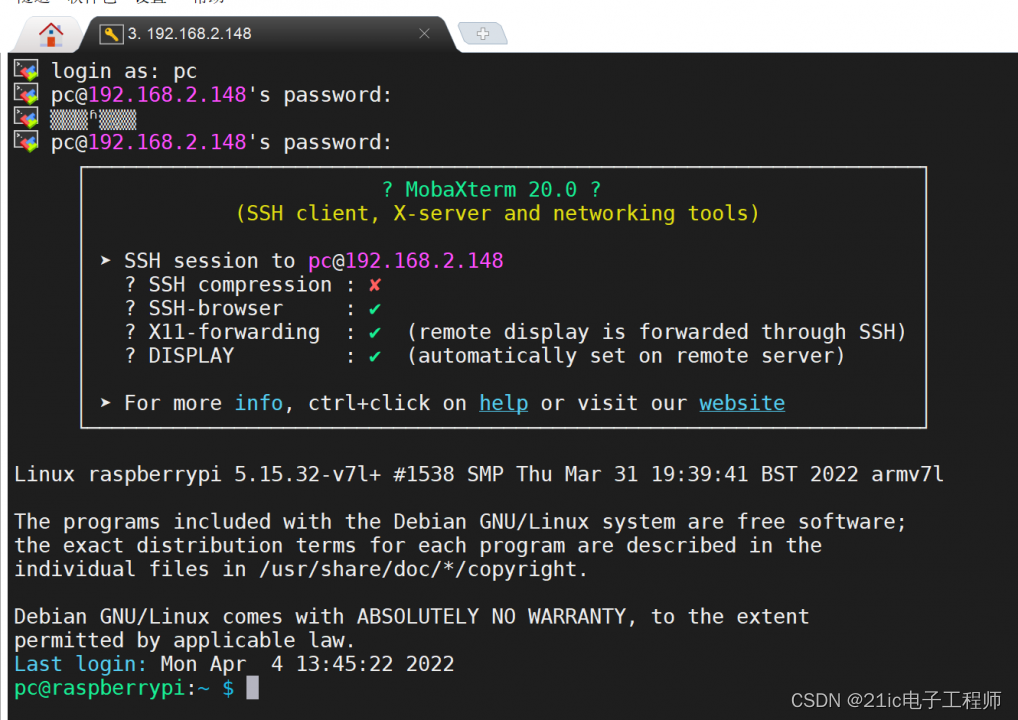Open the website link in the banner
Image resolution: width=1018 pixels, height=720 pixels.
pos(741,403)
